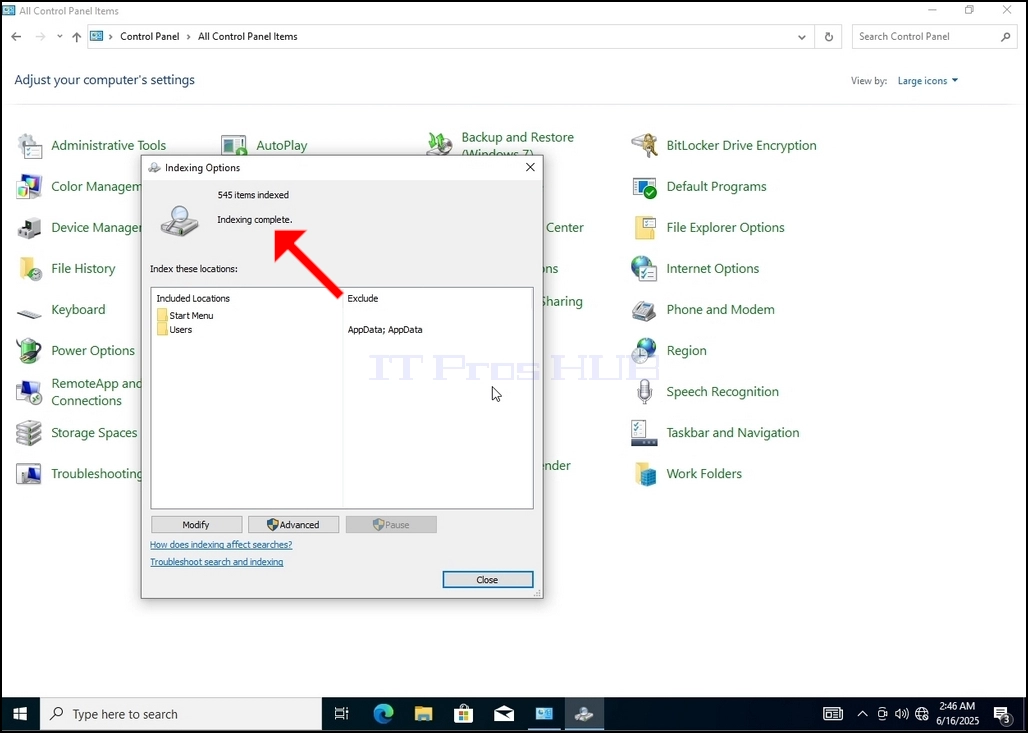Click the Up one level arrow

tap(77, 37)
